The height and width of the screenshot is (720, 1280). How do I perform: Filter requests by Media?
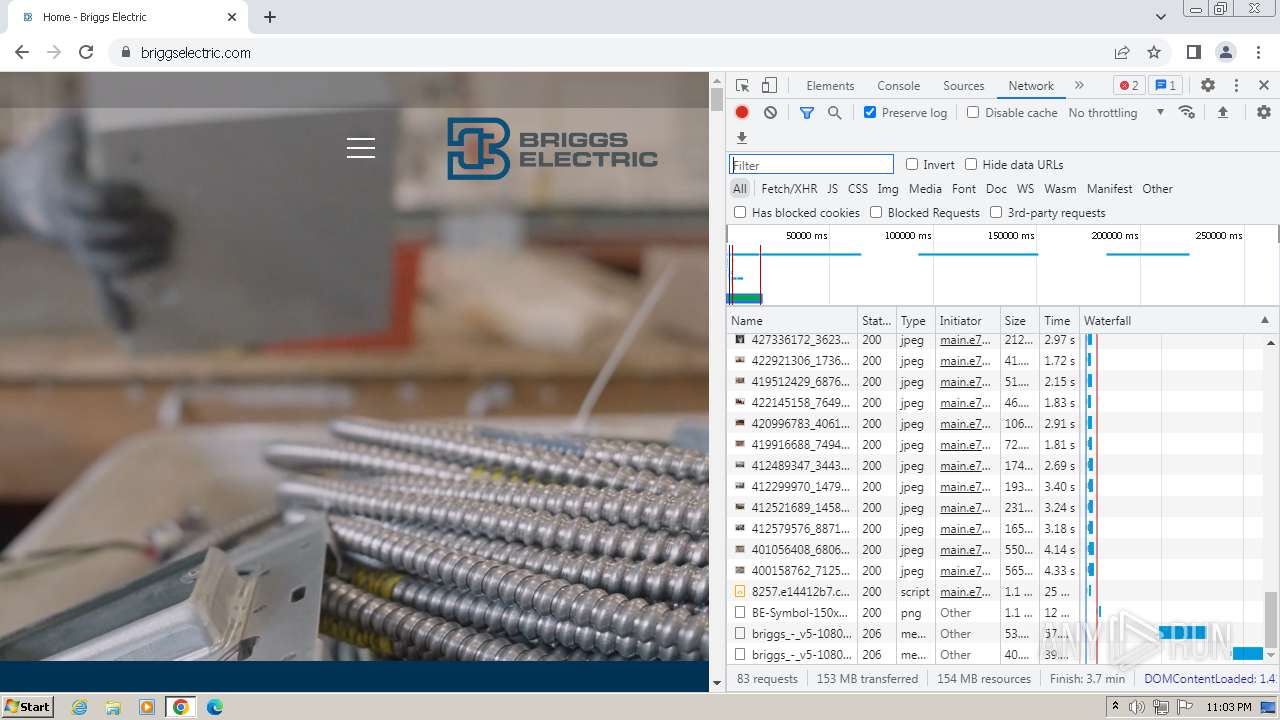[x=925, y=189]
